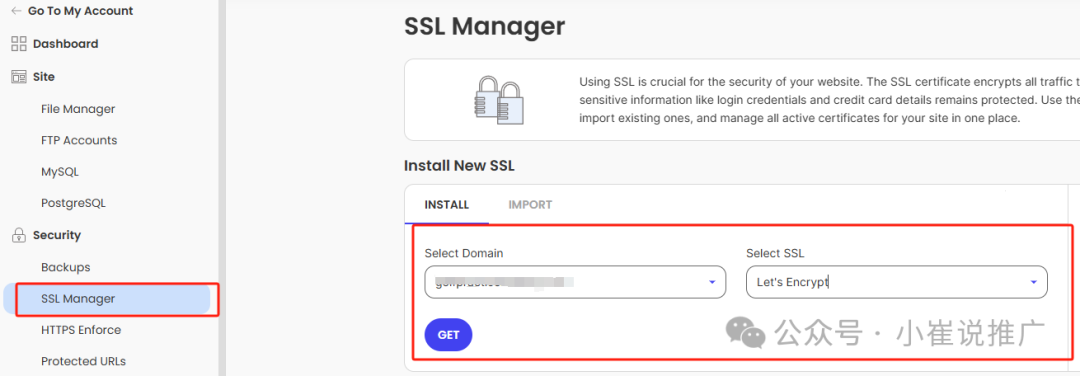The height and width of the screenshot is (376, 1080).
Task: Click the double padlock illustration
Action: click(x=499, y=100)
